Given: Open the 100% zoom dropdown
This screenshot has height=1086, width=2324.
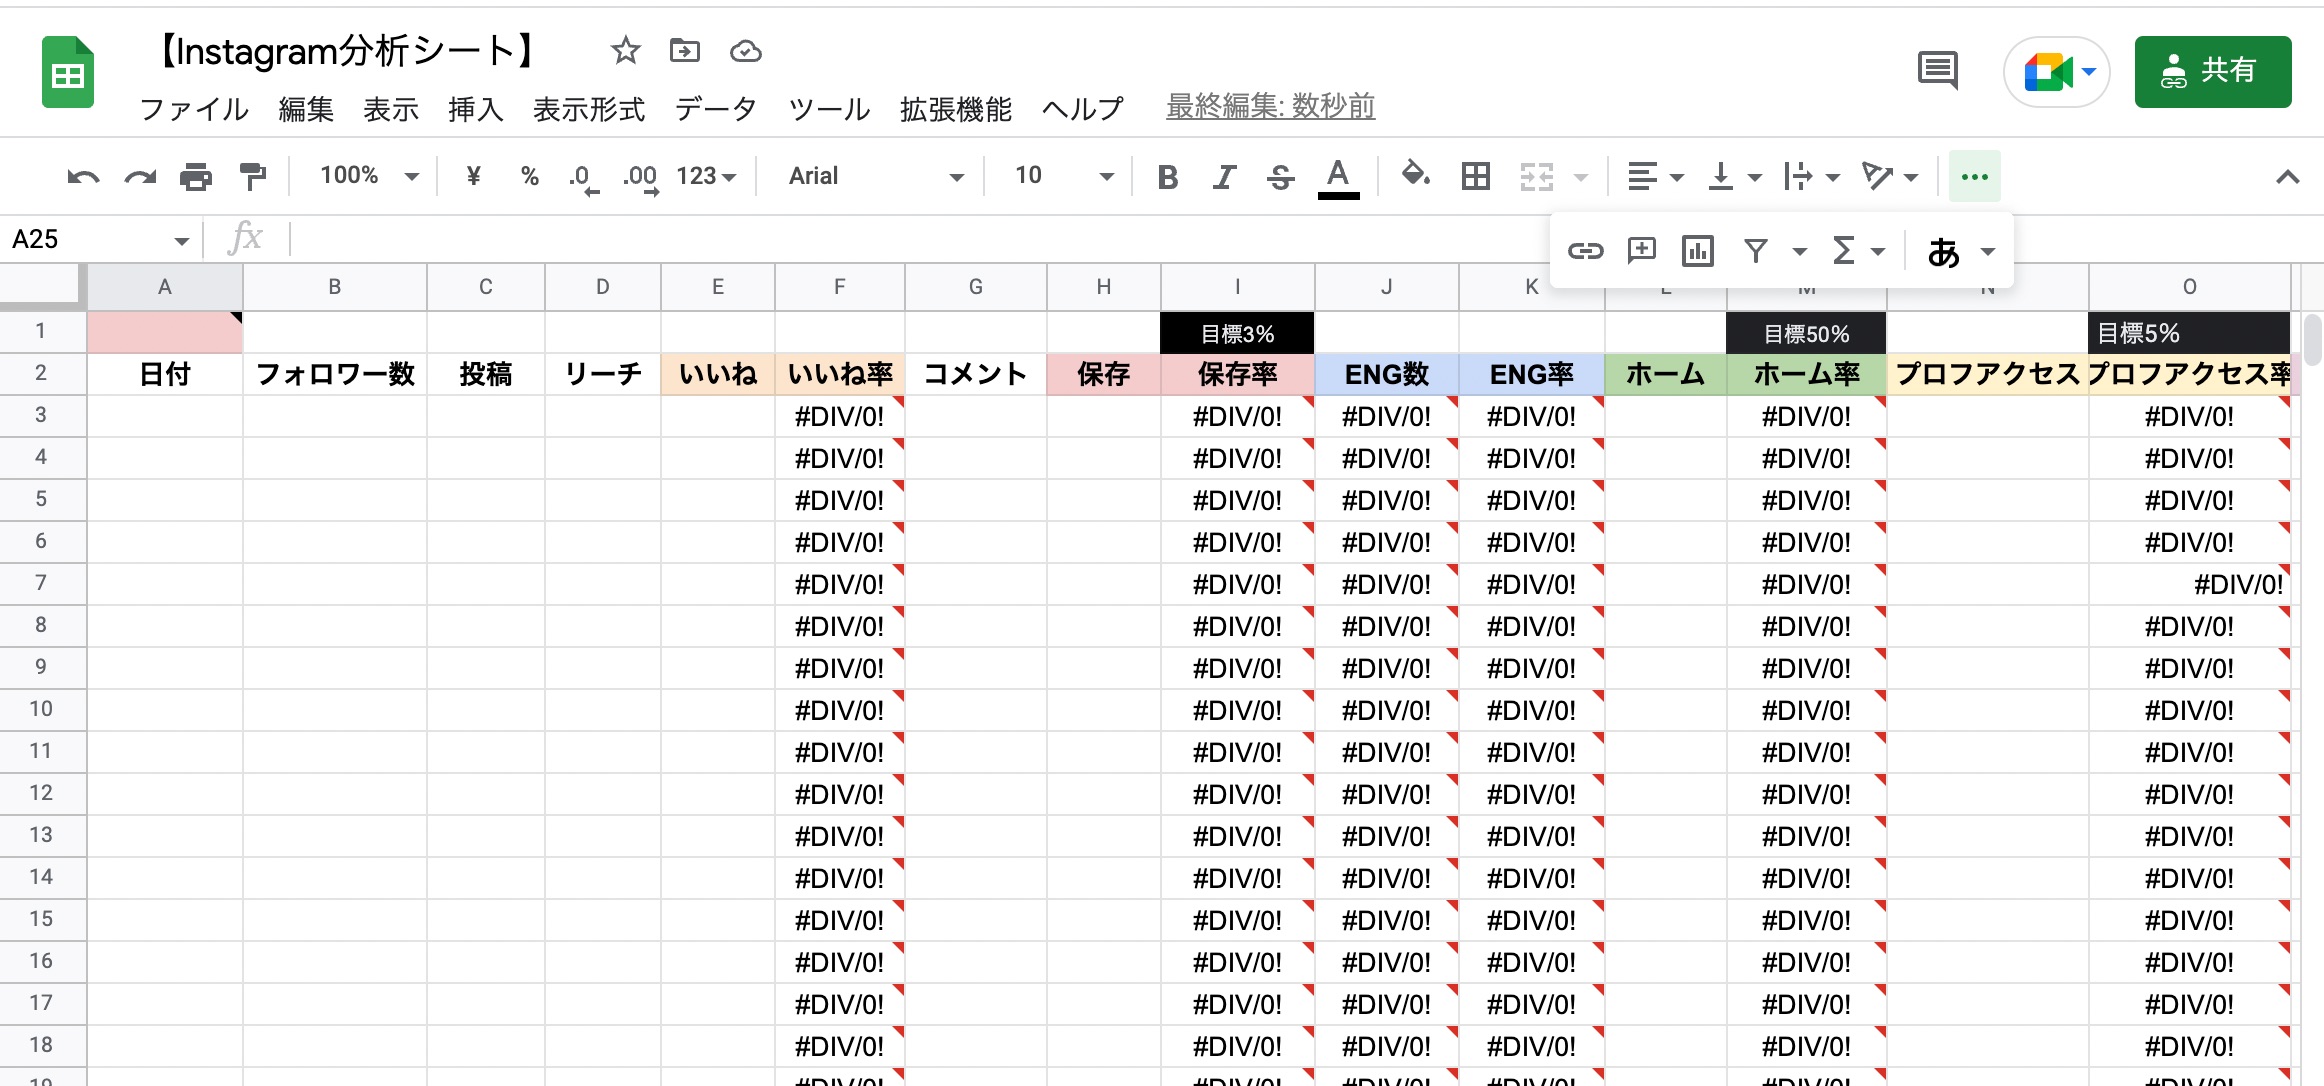Looking at the screenshot, I should coord(368,177).
